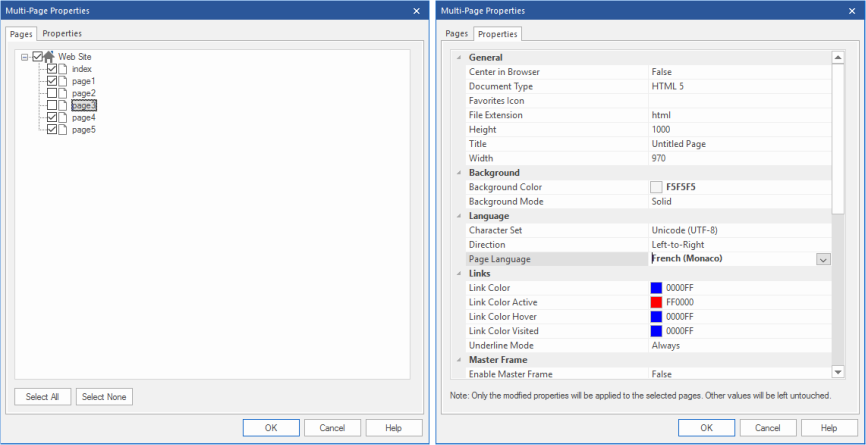This screenshot has height=445, width=866.
Task: Click the Select All button
Action: (x=43, y=397)
